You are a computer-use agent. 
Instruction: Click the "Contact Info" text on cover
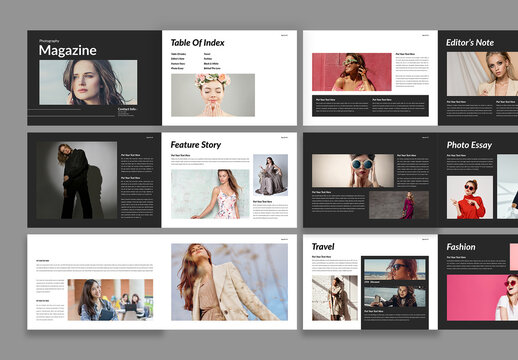[x=127, y=109]
